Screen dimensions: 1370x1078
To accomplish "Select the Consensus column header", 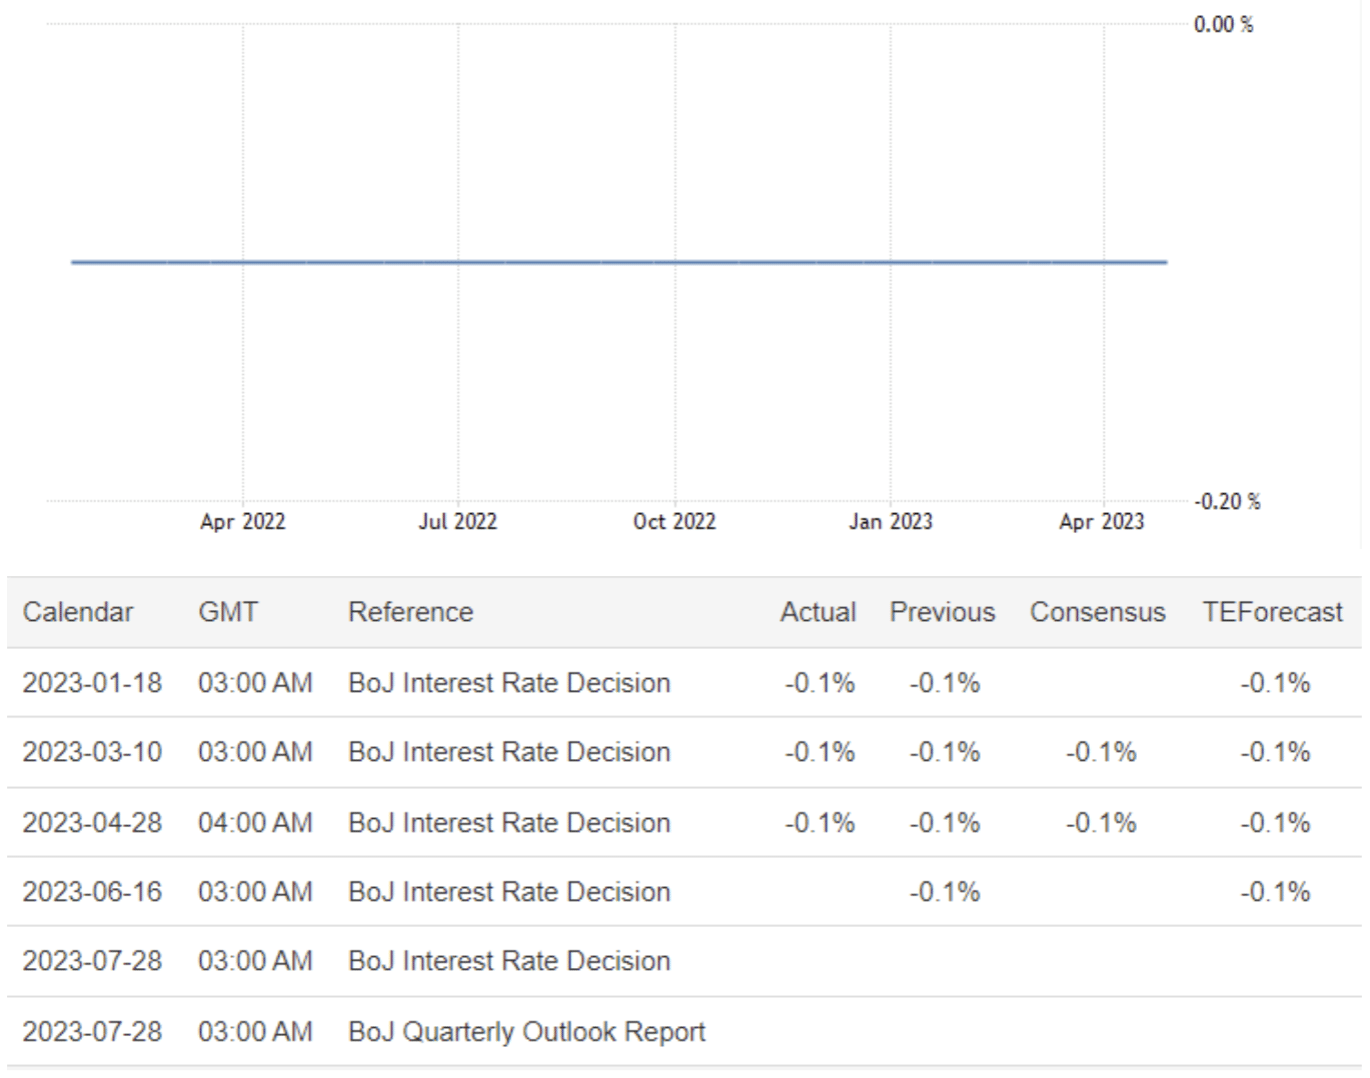I will click(1097, 612).
